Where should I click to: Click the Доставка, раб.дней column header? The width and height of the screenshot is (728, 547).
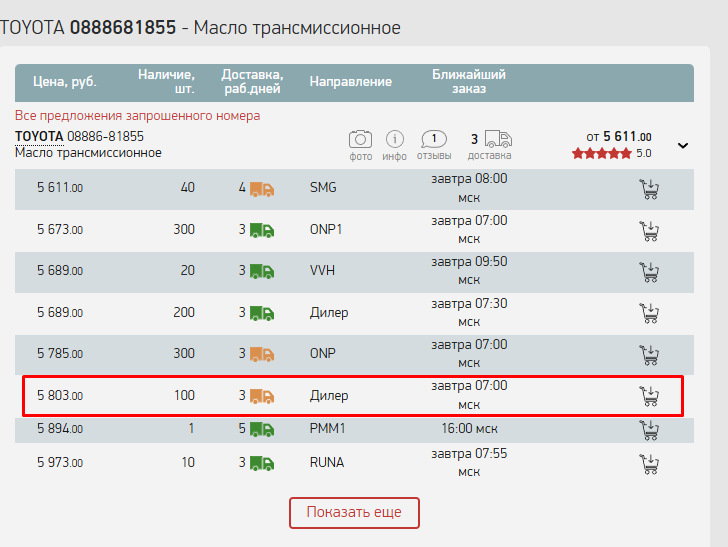(252, 81)
